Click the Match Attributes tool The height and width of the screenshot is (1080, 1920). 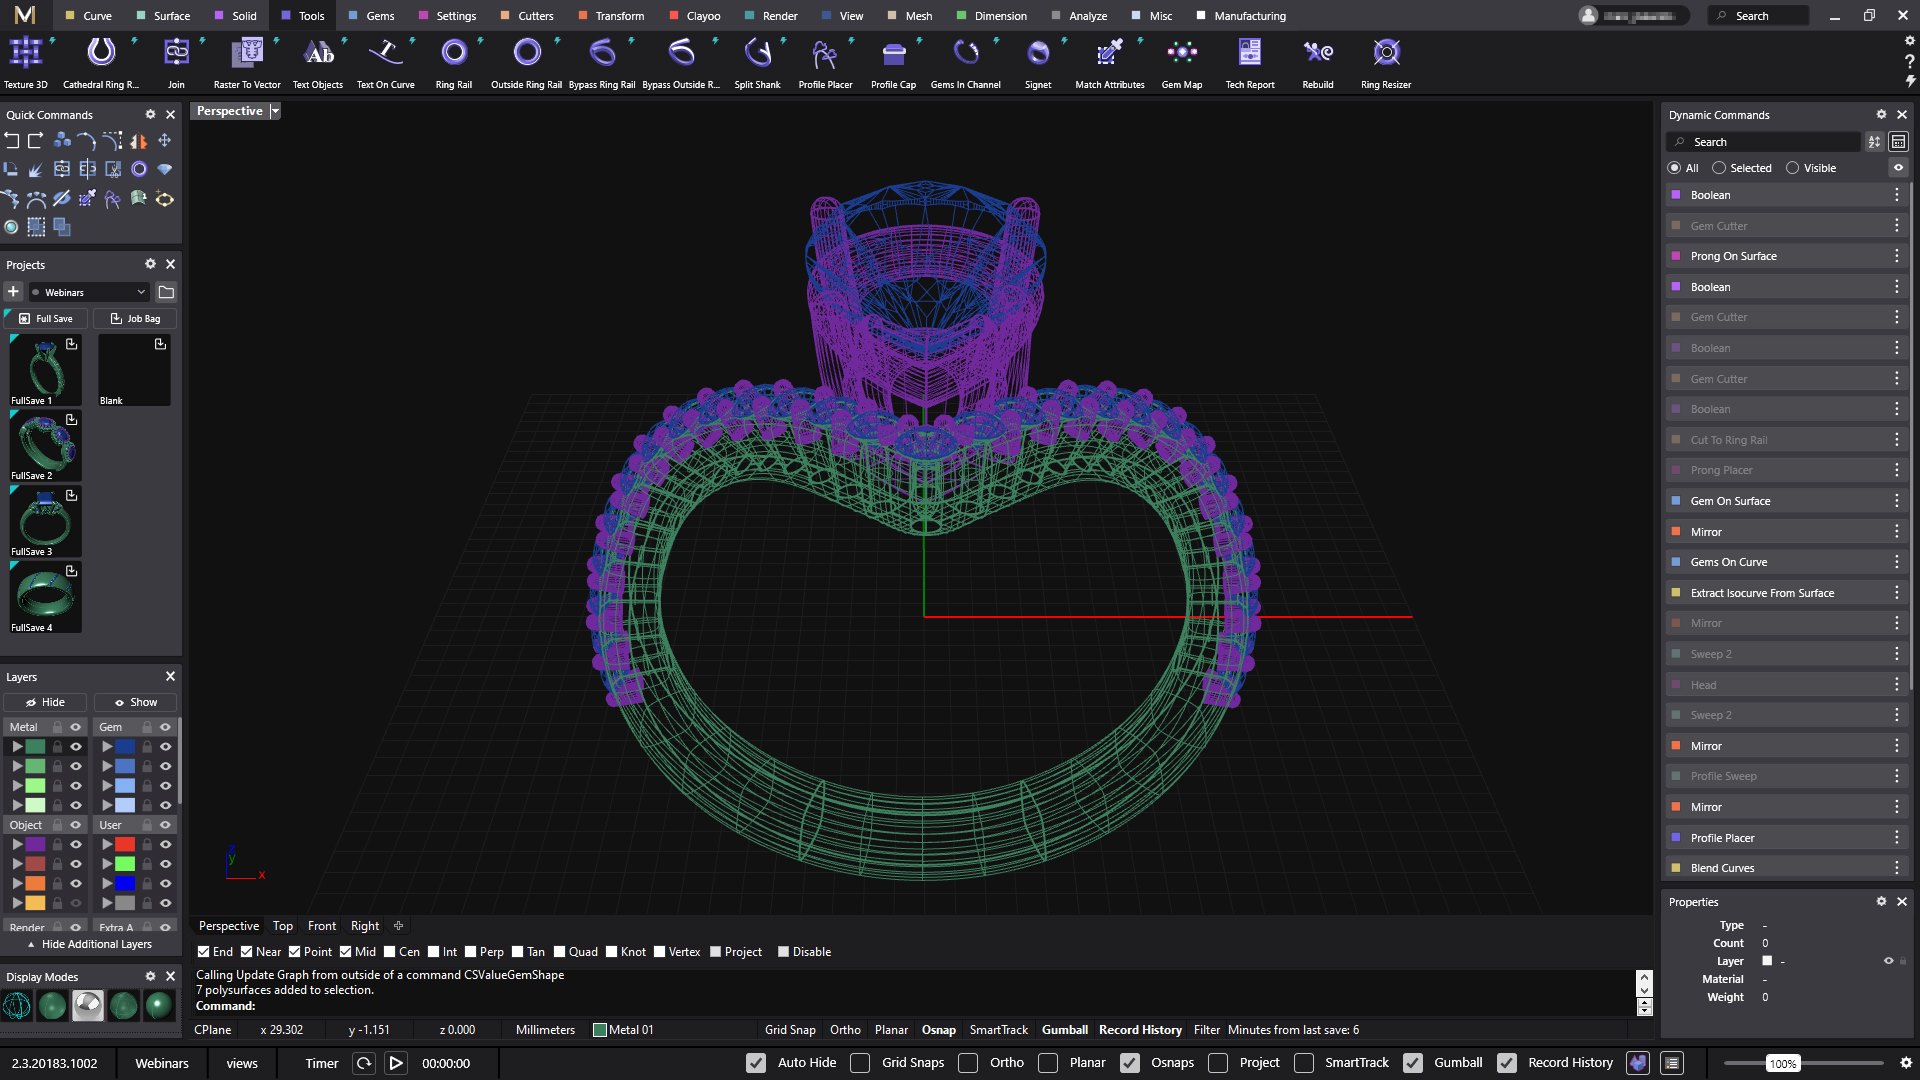pos(1109,63)
